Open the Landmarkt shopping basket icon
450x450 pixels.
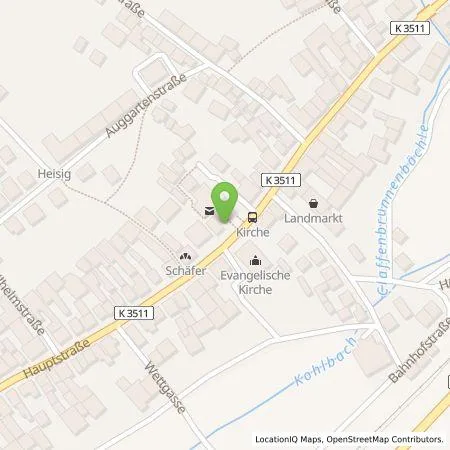tap(313, 203)
